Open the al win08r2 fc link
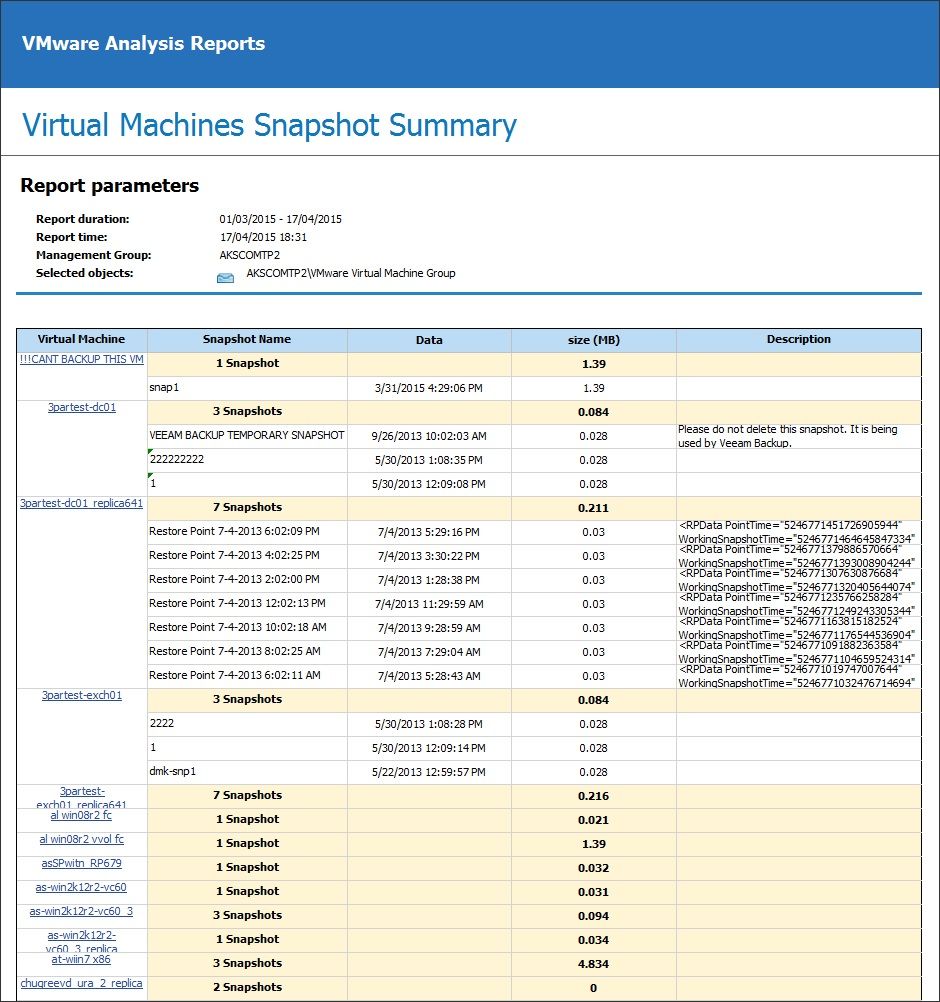Image resolution: width=940 pixels, height=1002 pixels. coord(81,815)
